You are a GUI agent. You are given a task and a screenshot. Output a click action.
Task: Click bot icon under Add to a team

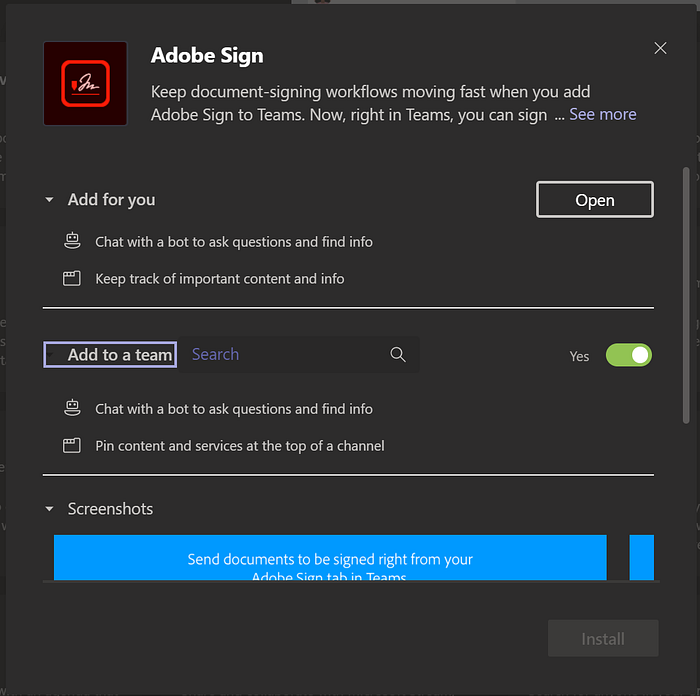coord(72,408)
